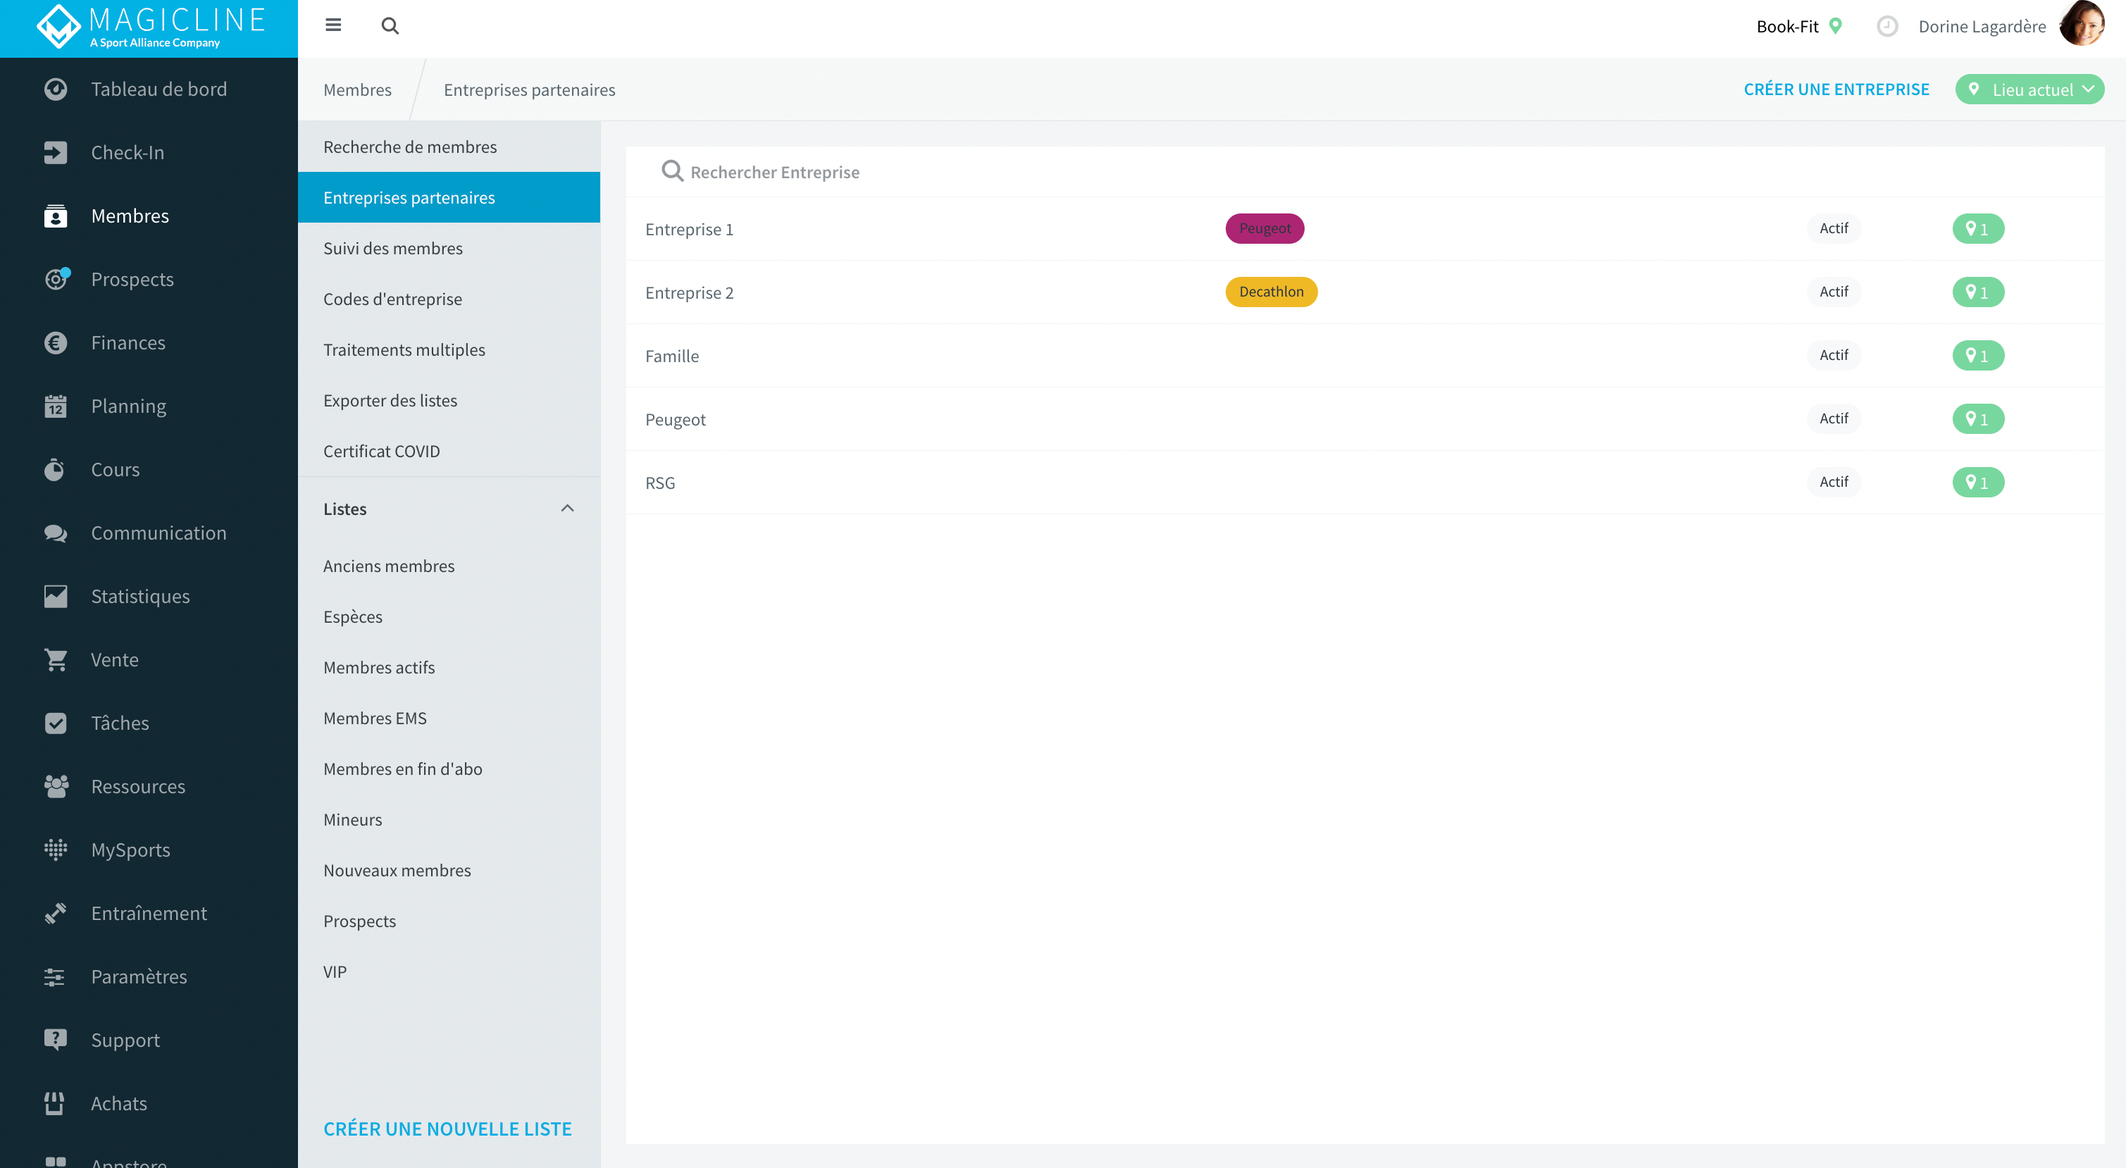The width and height of the screenshot is (2126, 1168).
Task: Click the MySports dots icon
Action: 56,850
